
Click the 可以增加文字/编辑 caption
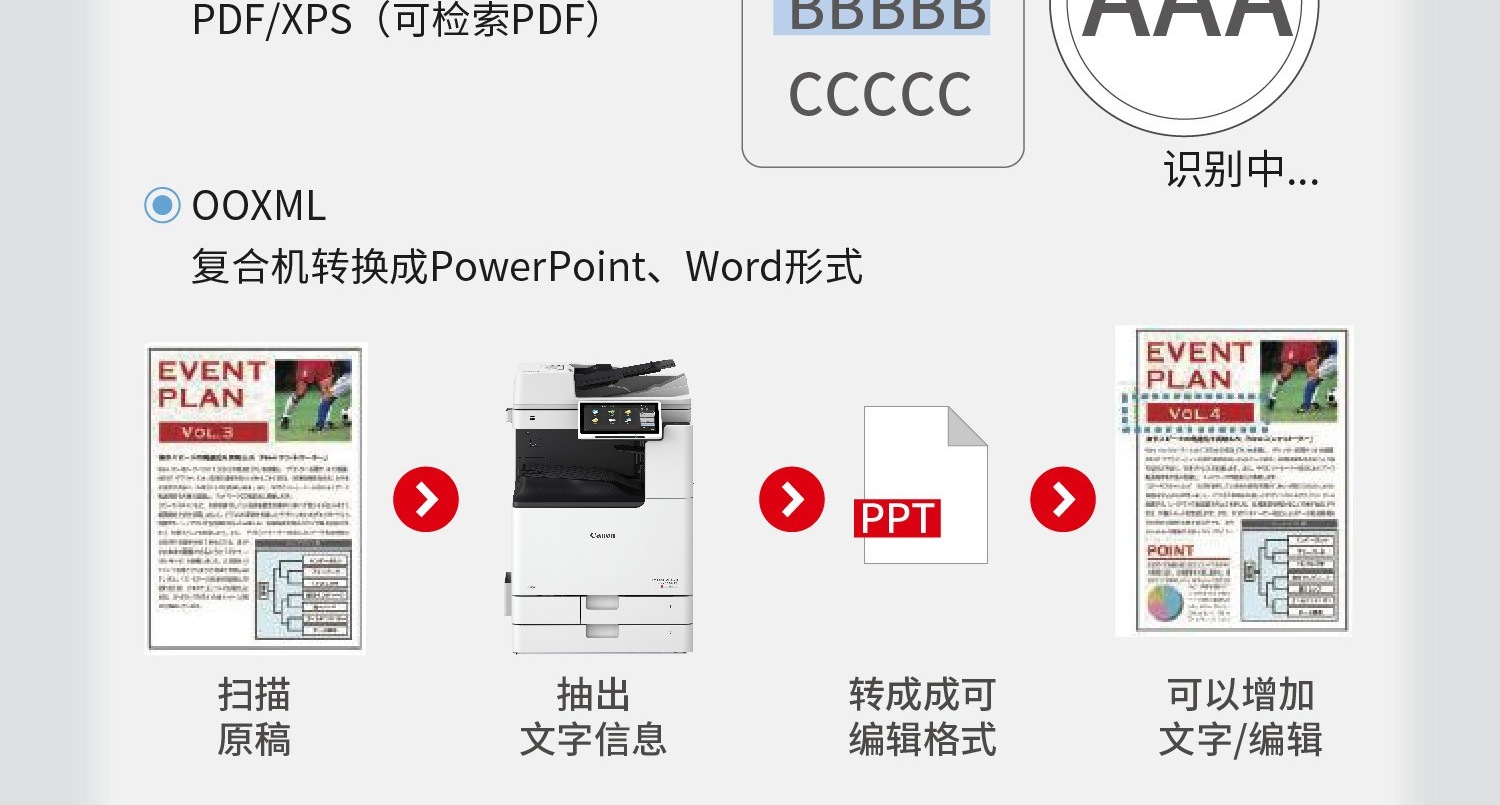[x=1240, y=717]
